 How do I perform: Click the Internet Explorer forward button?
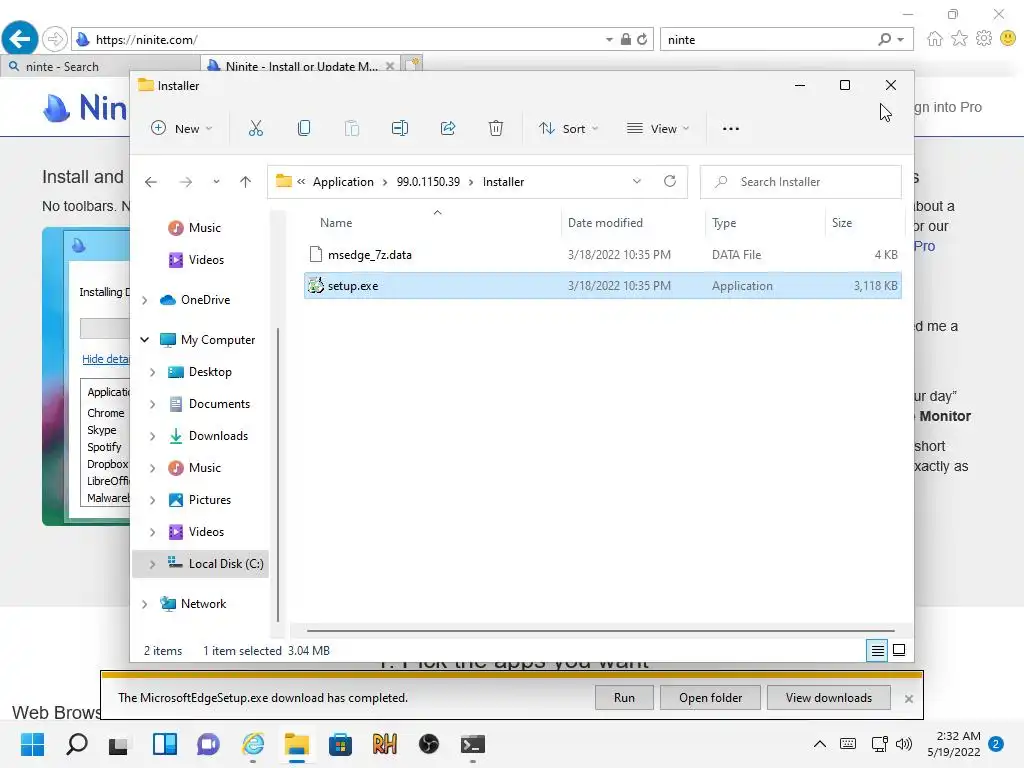click(55, 39)
